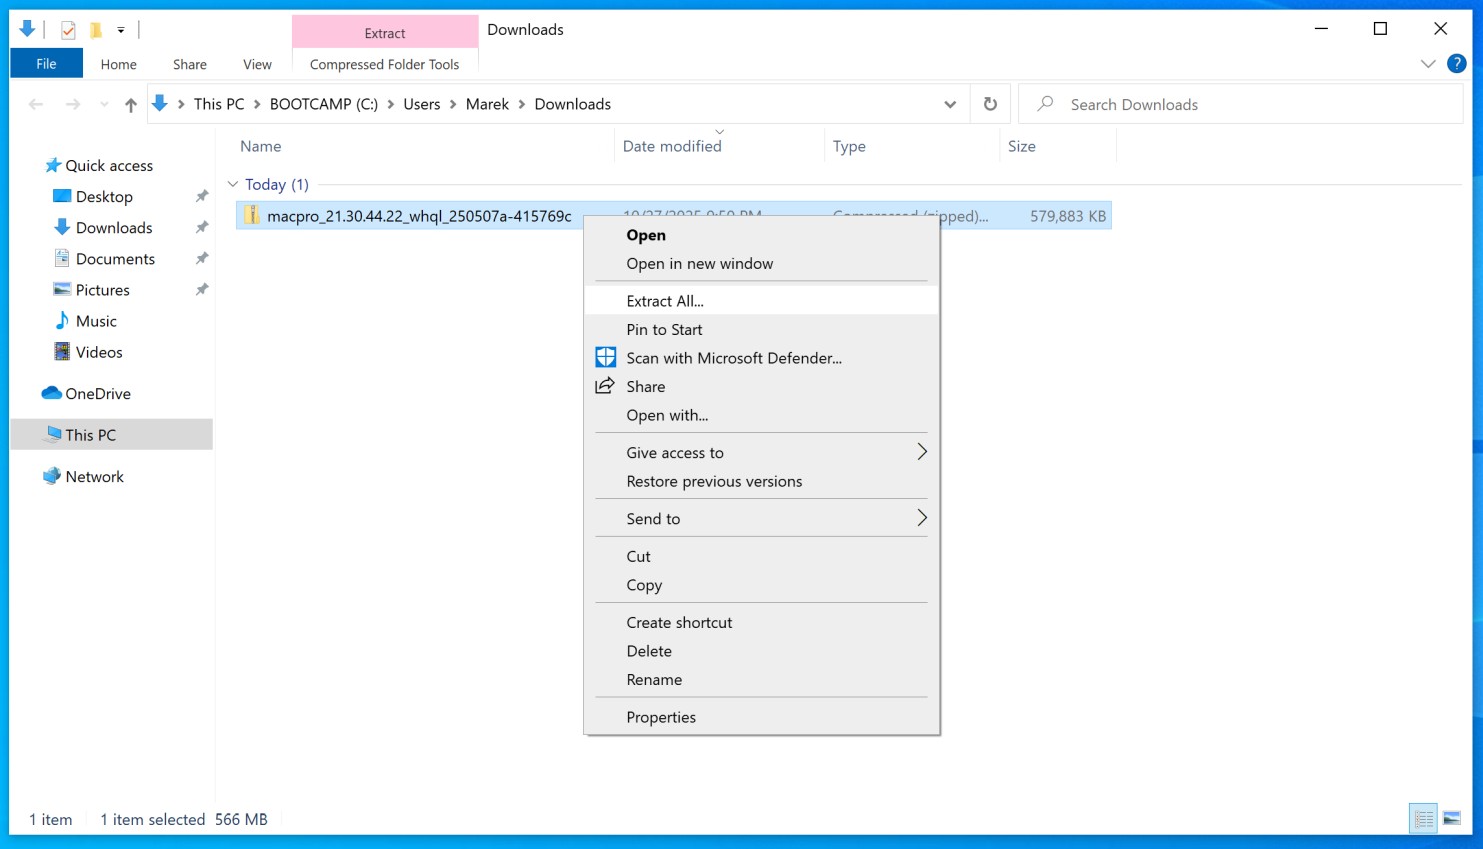The width and height of the screenshot is (1483, 849).
Task: Collapse the Today (1) group
Action: tap(233, 184)
